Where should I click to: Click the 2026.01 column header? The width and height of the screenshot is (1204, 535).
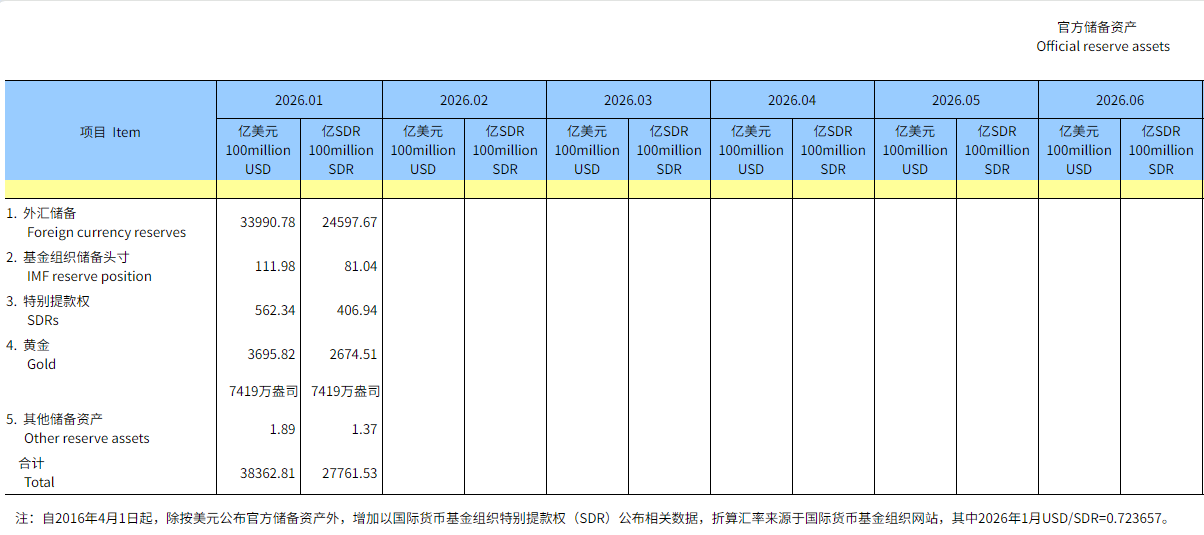(299, 100)
